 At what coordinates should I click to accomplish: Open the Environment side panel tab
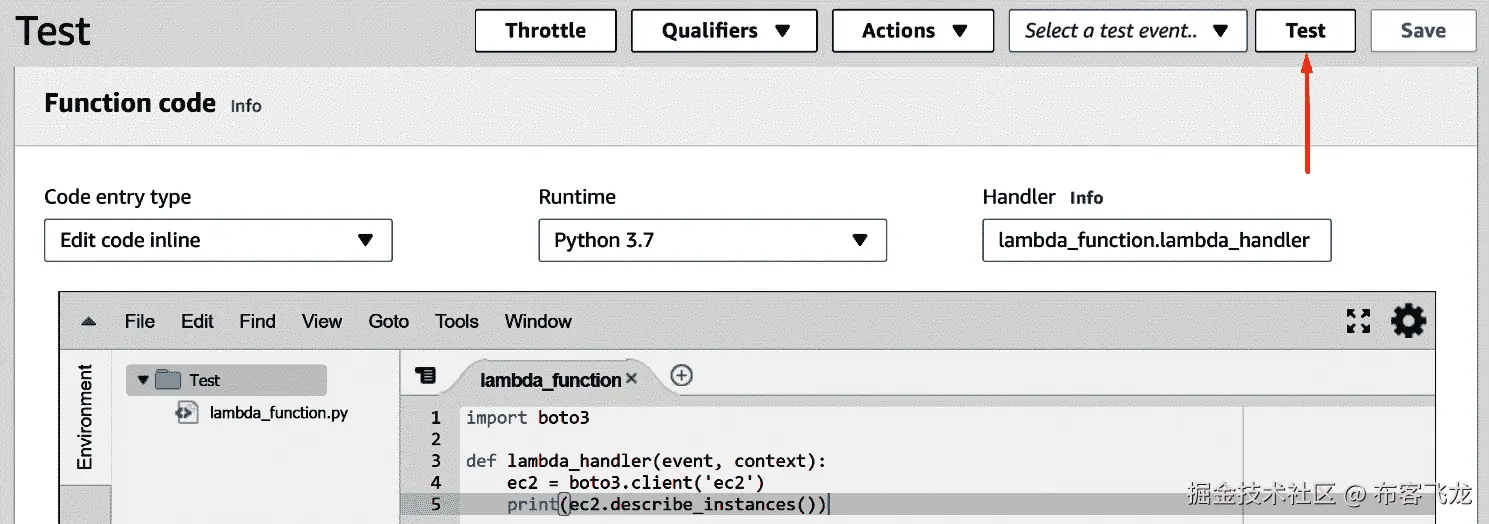pyautogui.click(x=85, y=416)
